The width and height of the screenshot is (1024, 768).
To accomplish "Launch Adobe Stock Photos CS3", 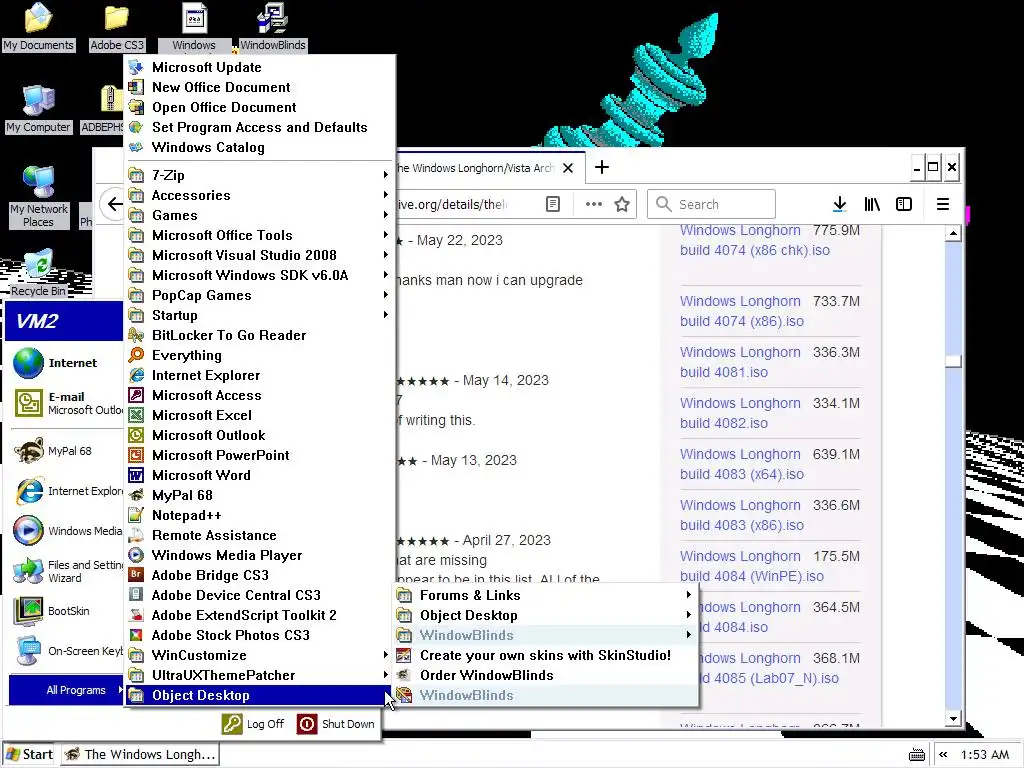I will coord(259,635).
